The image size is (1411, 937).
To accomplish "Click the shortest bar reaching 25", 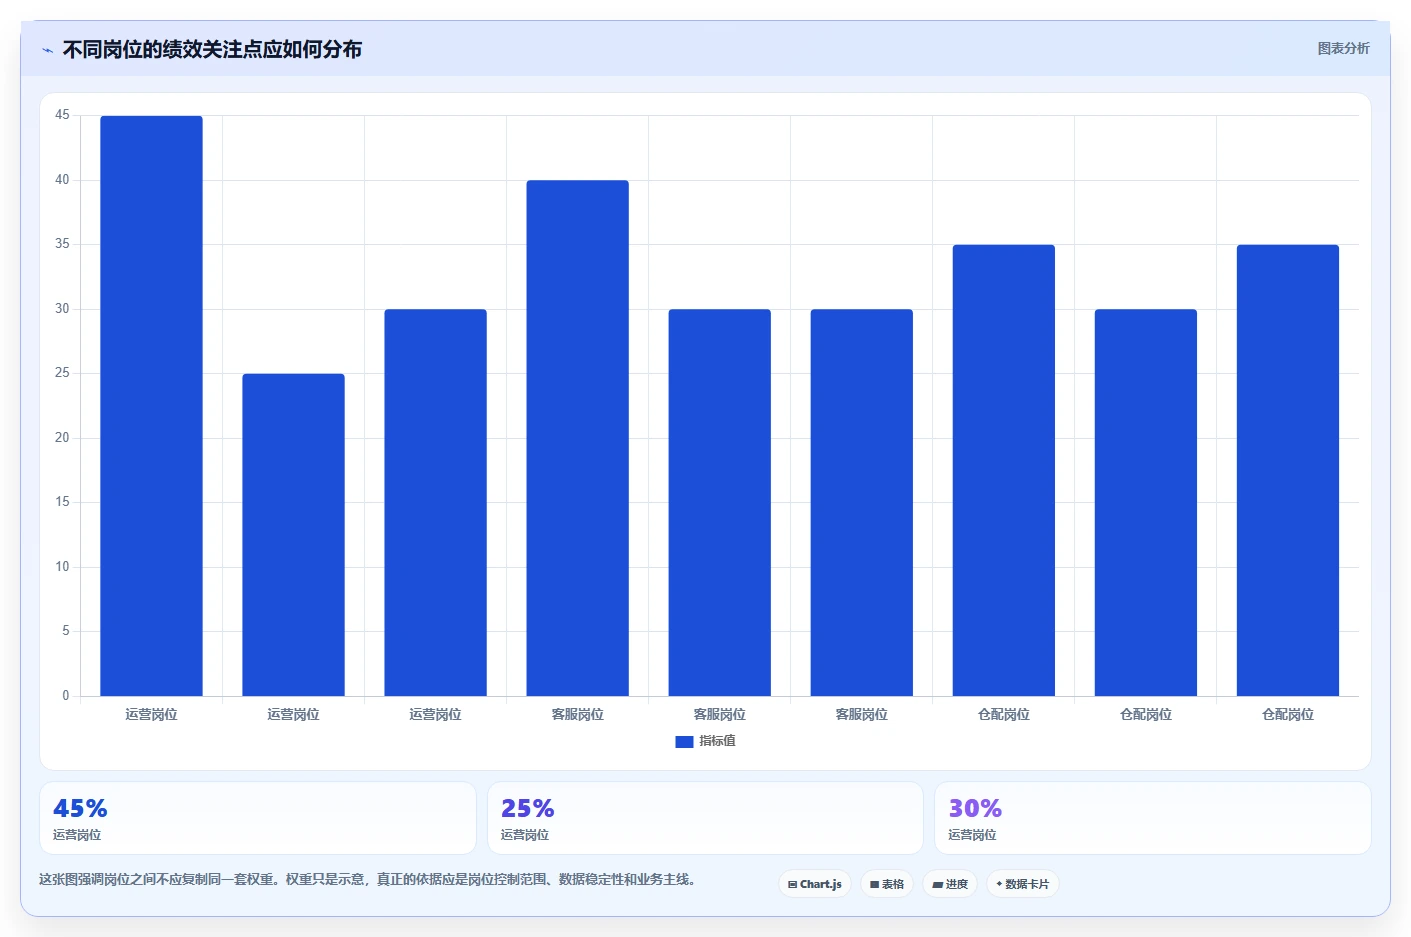I will (293, 535).
